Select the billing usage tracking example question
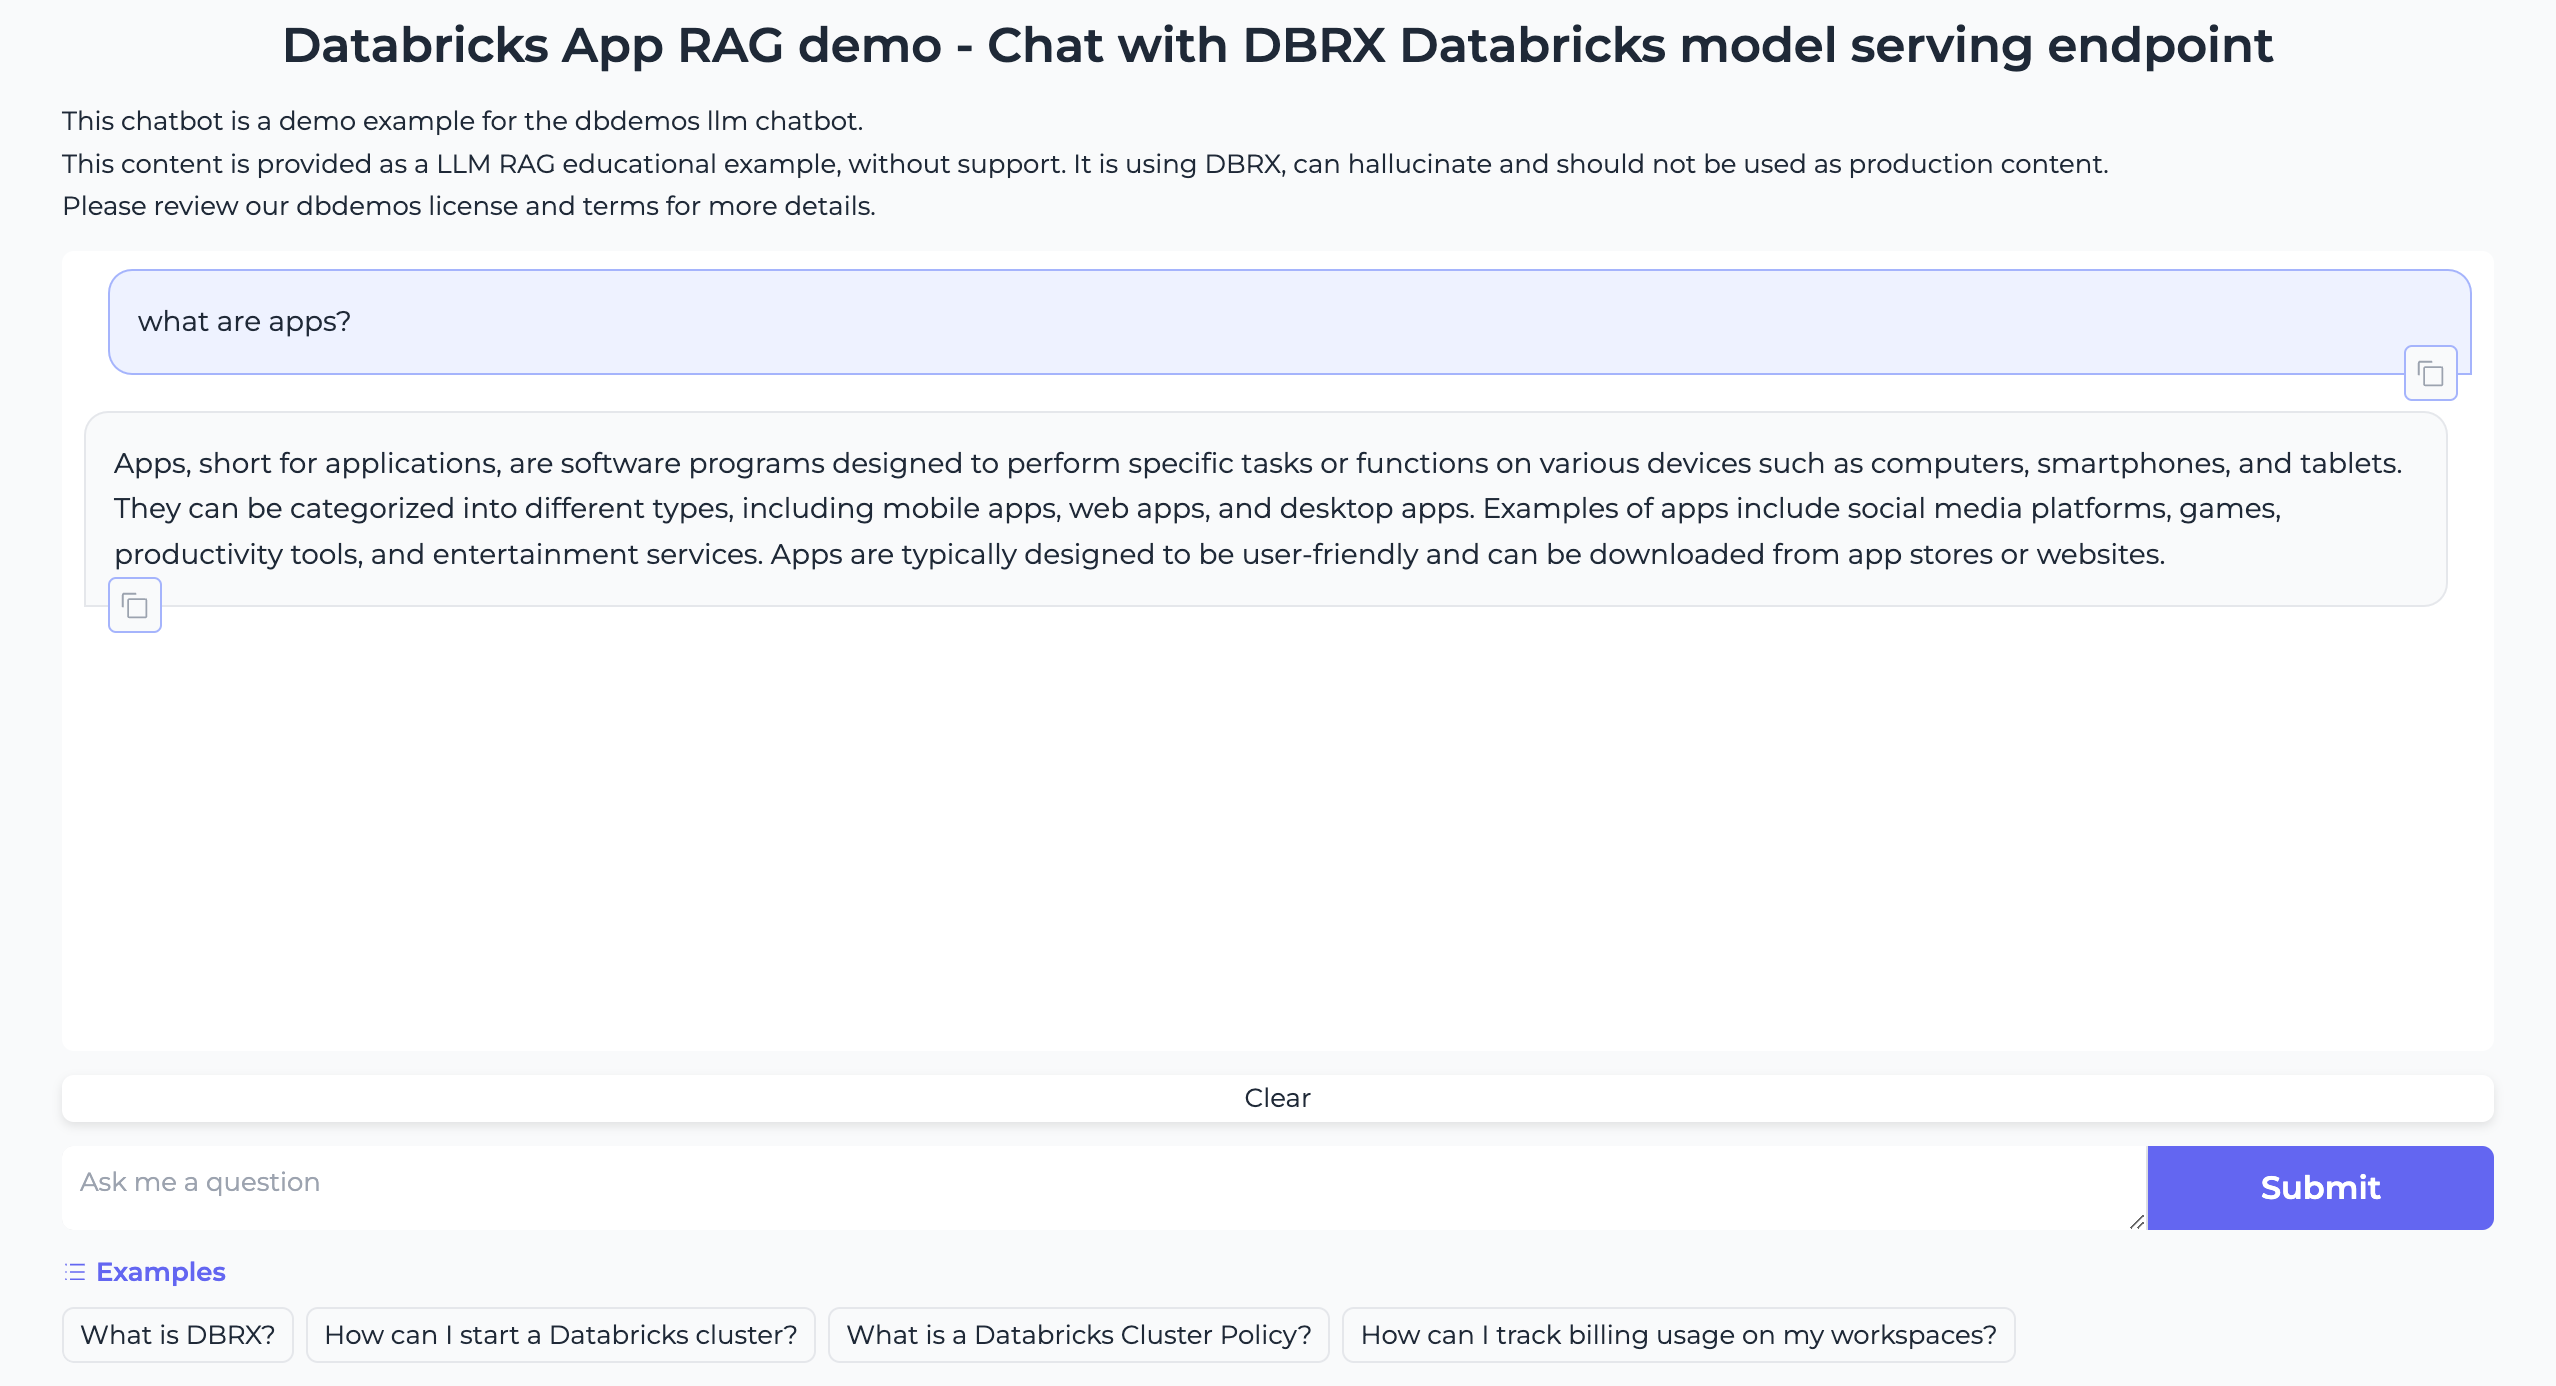2556x1386 pixels. (x=1679, y=1335)
